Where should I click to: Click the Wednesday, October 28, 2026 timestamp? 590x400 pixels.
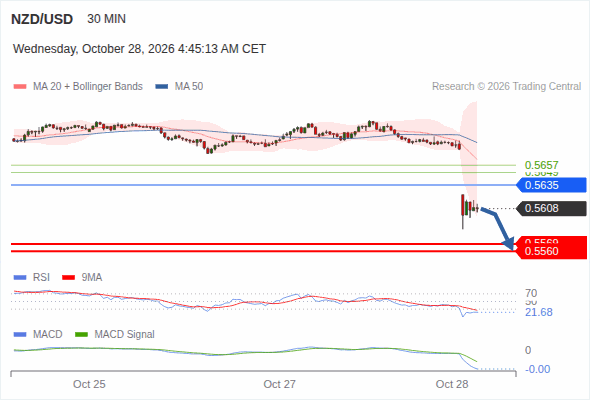[x=139, y=49]
